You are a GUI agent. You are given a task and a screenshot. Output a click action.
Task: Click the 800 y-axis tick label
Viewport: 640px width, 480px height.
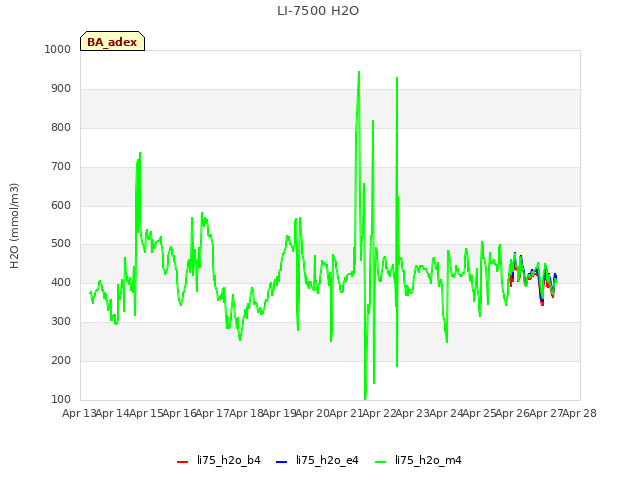tap(61, 127)
